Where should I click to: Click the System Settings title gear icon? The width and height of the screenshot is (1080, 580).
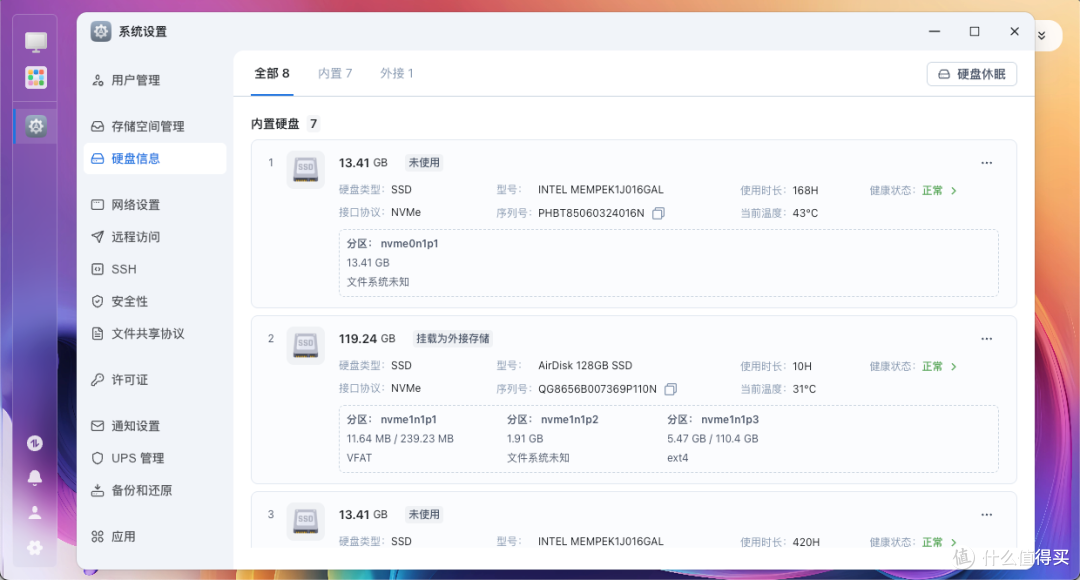click(x=101, y=31)
